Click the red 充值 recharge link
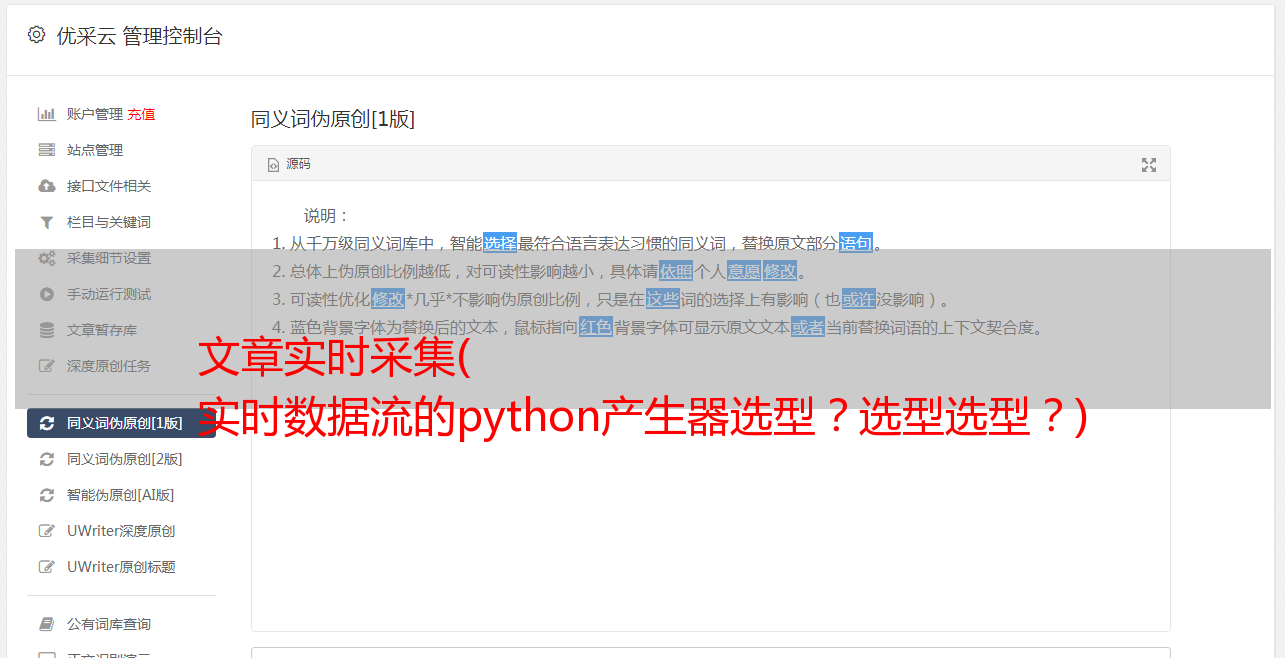The width and height of the screenshot is (1285, 658). 141,114
